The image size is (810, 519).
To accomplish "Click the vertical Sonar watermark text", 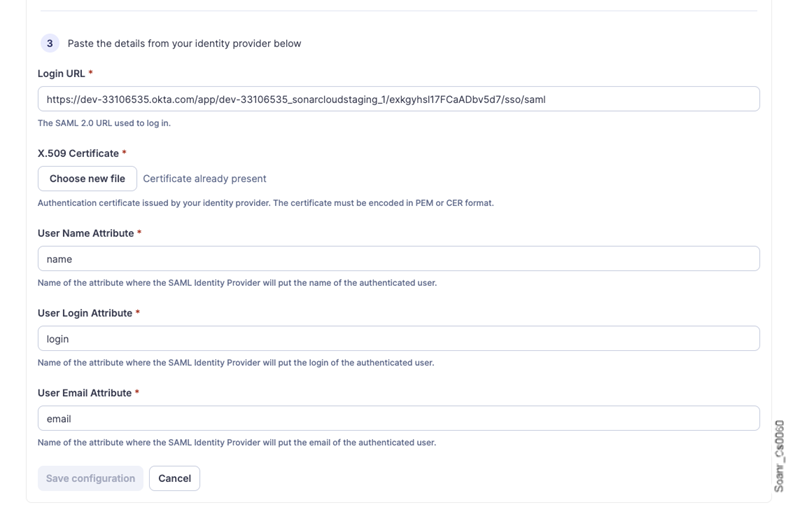I will tap(780, 456).
